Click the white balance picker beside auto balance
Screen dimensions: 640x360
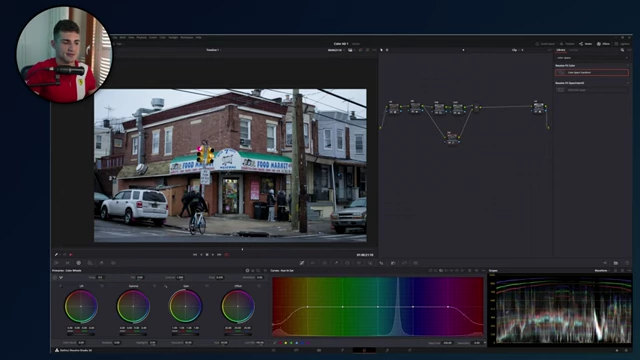click(x=61, y=278)
